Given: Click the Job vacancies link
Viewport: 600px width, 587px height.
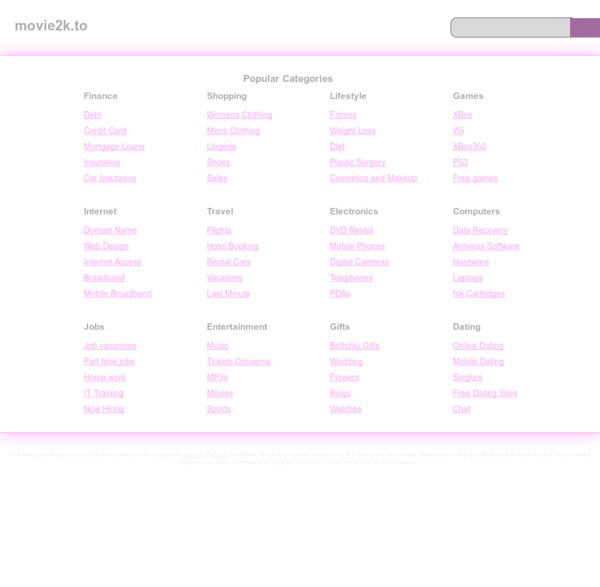Looking at the screenshot, I should (x=110, y=346).
